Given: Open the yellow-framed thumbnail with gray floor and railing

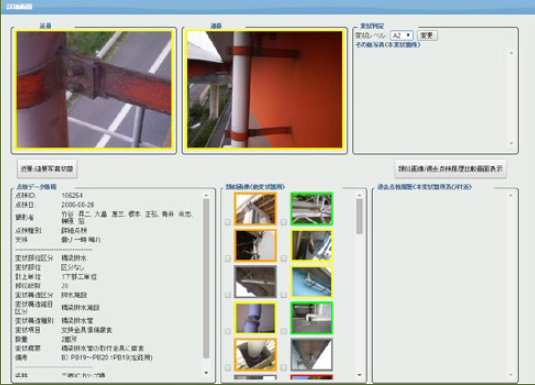Looking at the screenshot, I should click(x=312, y=245).
